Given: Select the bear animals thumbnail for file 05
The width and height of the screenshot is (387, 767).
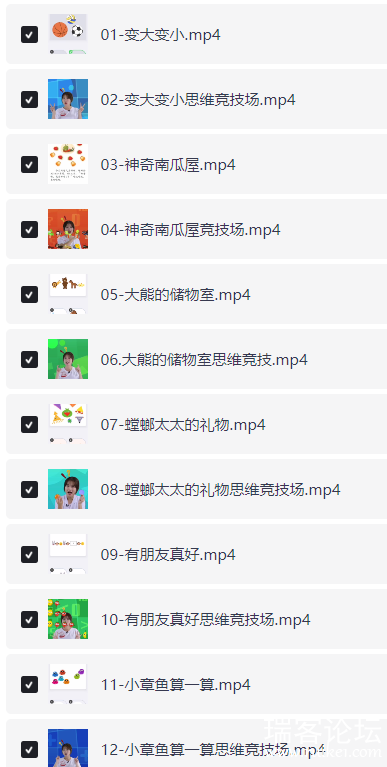Looking at the screenshot, I should [68, 294].
